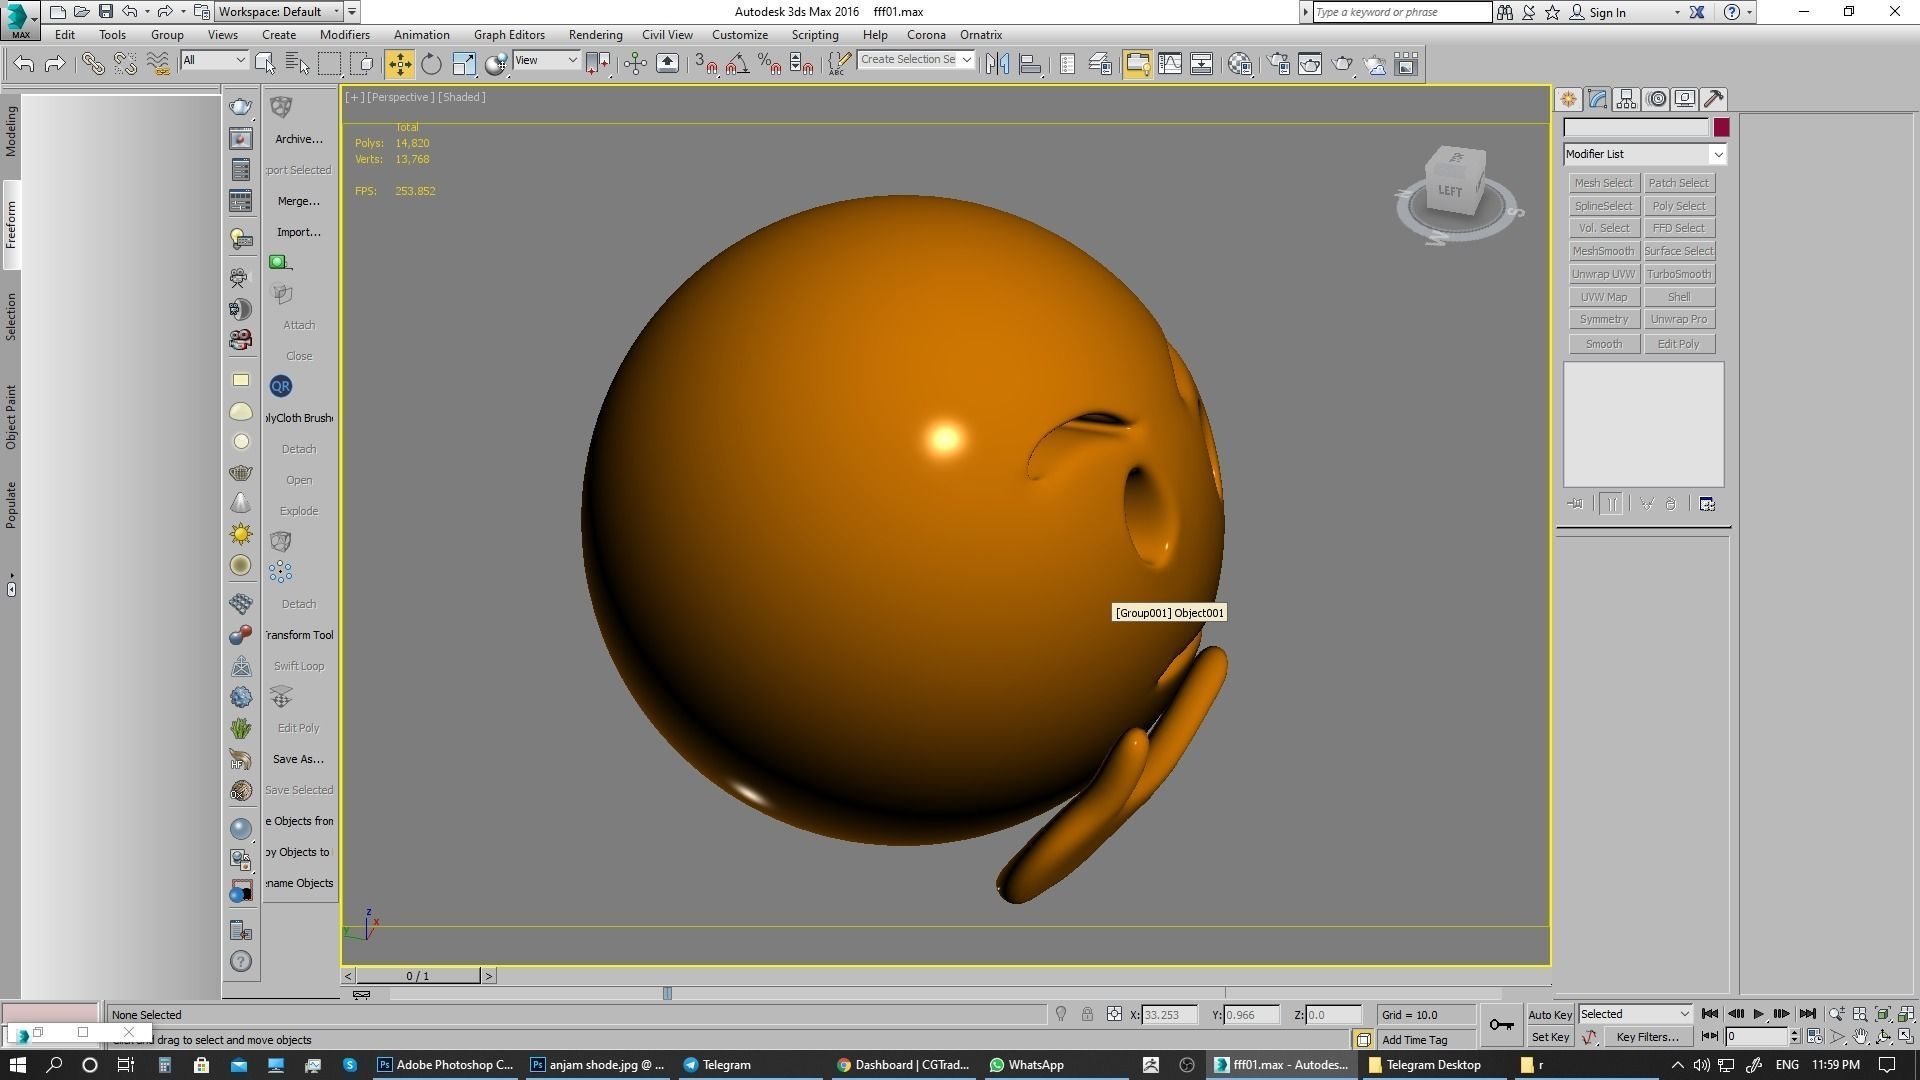Toggle Isolate Selection lightbulb icon

coord(1061,1014)
